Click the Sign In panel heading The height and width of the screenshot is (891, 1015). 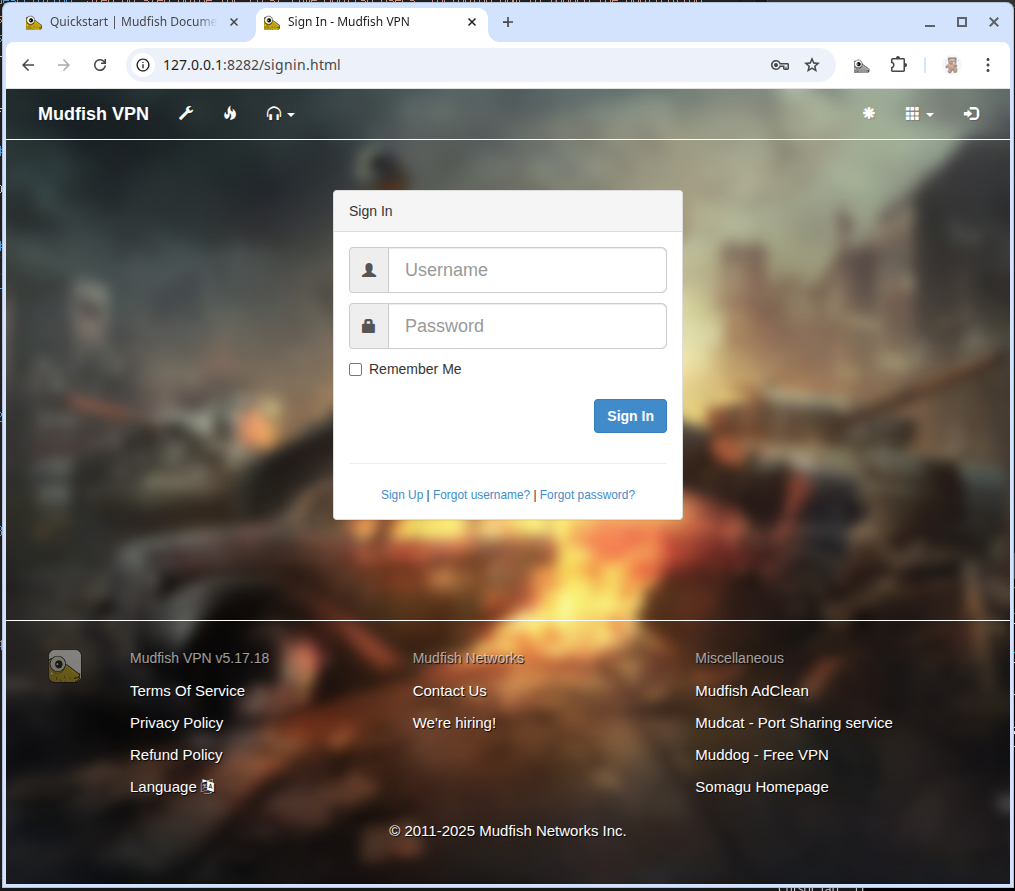point(371,211)
